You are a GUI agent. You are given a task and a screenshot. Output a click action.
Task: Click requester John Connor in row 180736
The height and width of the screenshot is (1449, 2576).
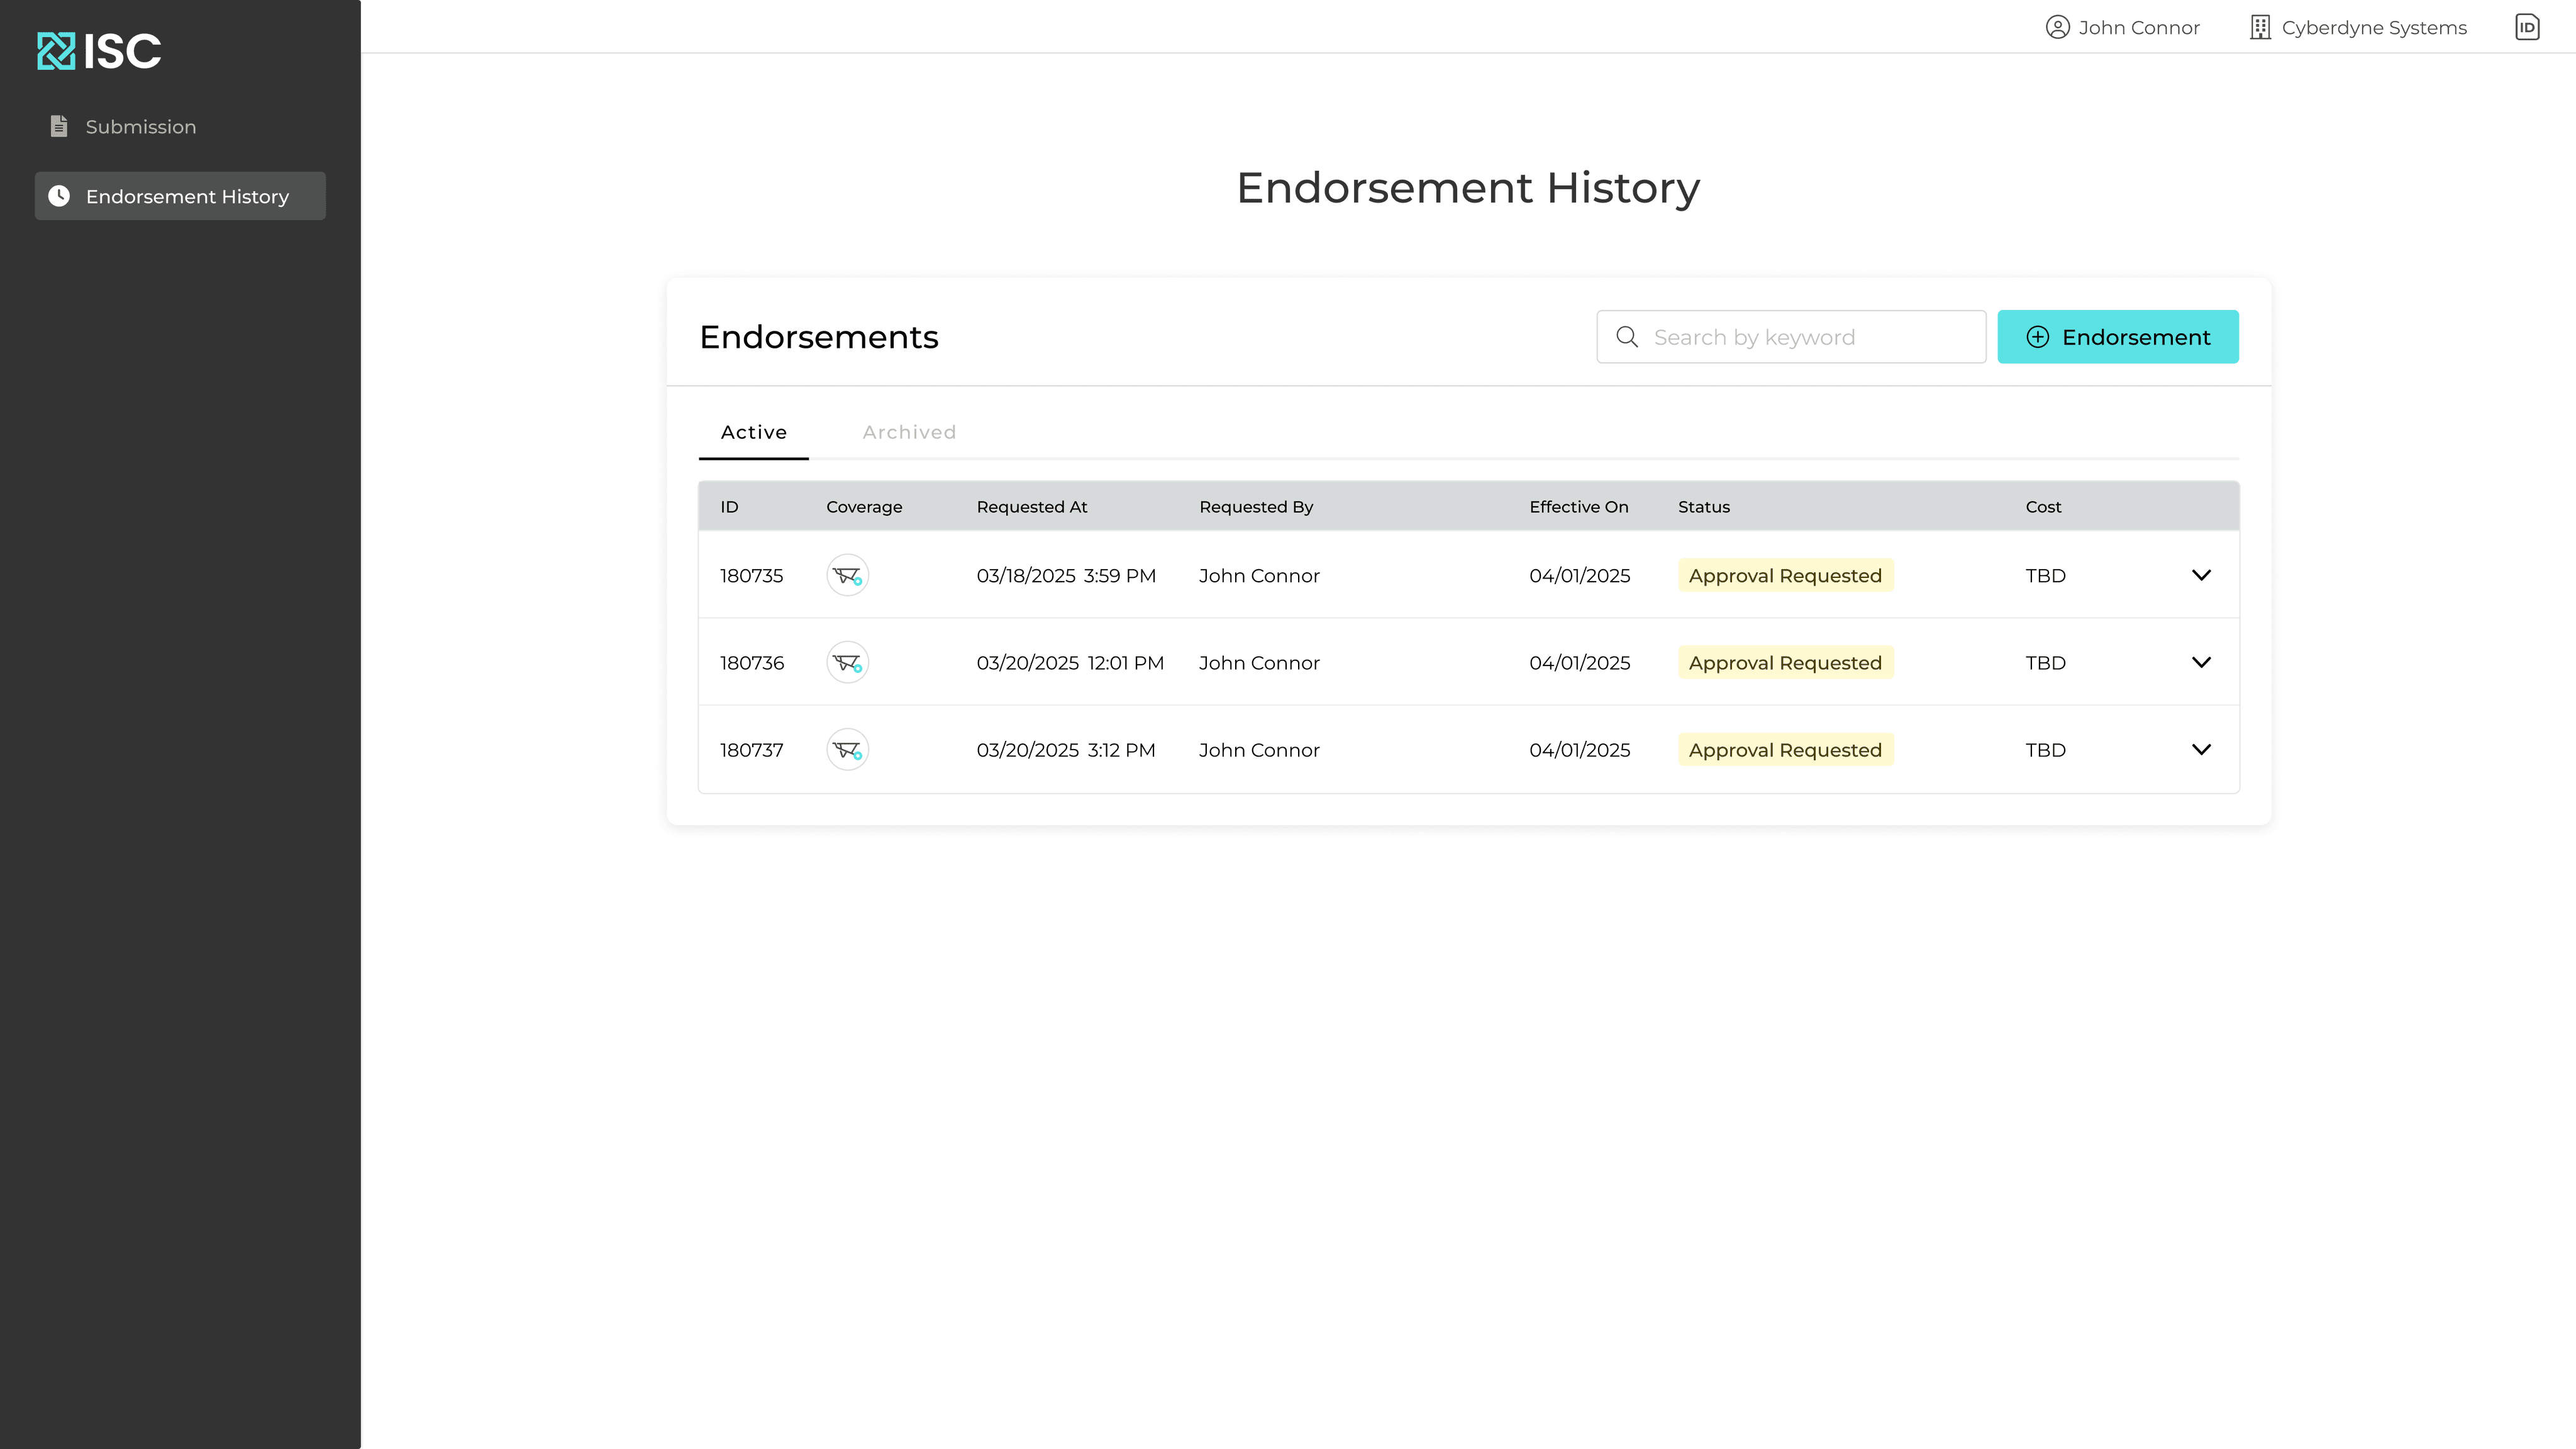point(1259,663)
